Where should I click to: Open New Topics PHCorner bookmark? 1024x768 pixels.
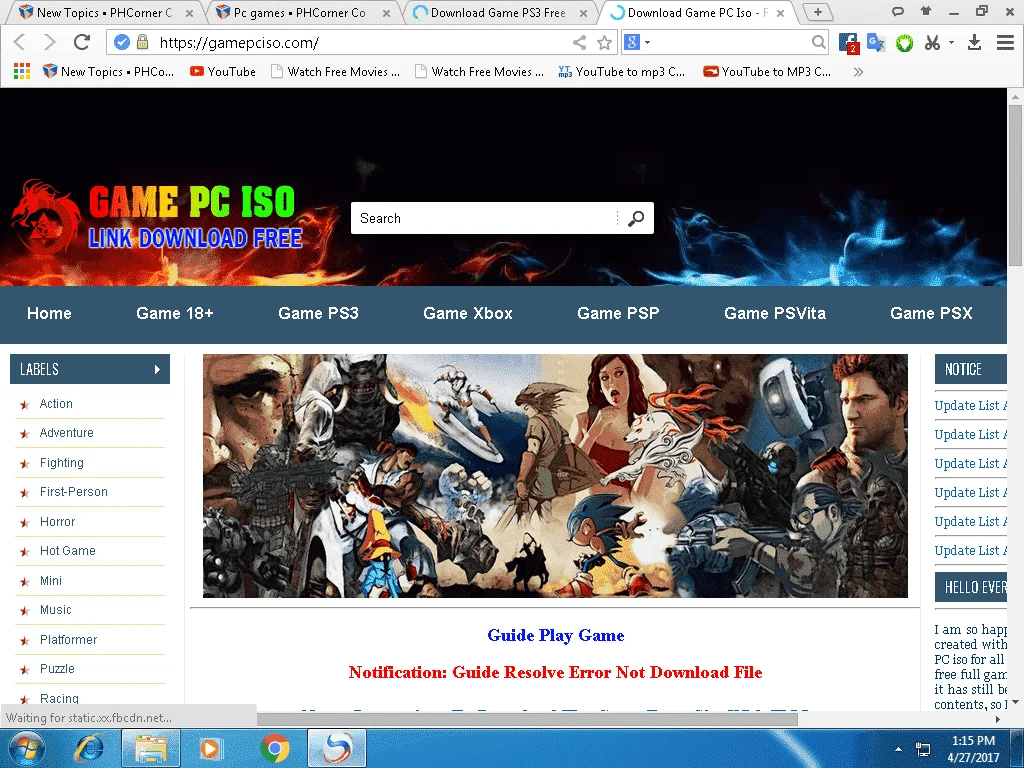tap(108, 72)
